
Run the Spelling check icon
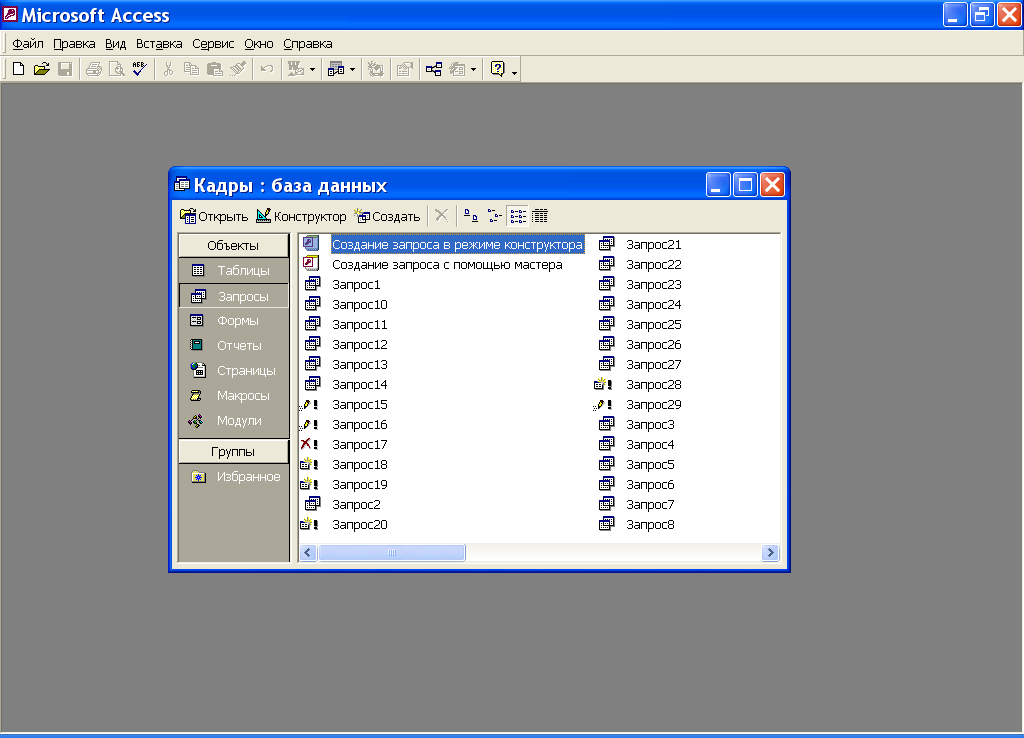tap(139, 69)
